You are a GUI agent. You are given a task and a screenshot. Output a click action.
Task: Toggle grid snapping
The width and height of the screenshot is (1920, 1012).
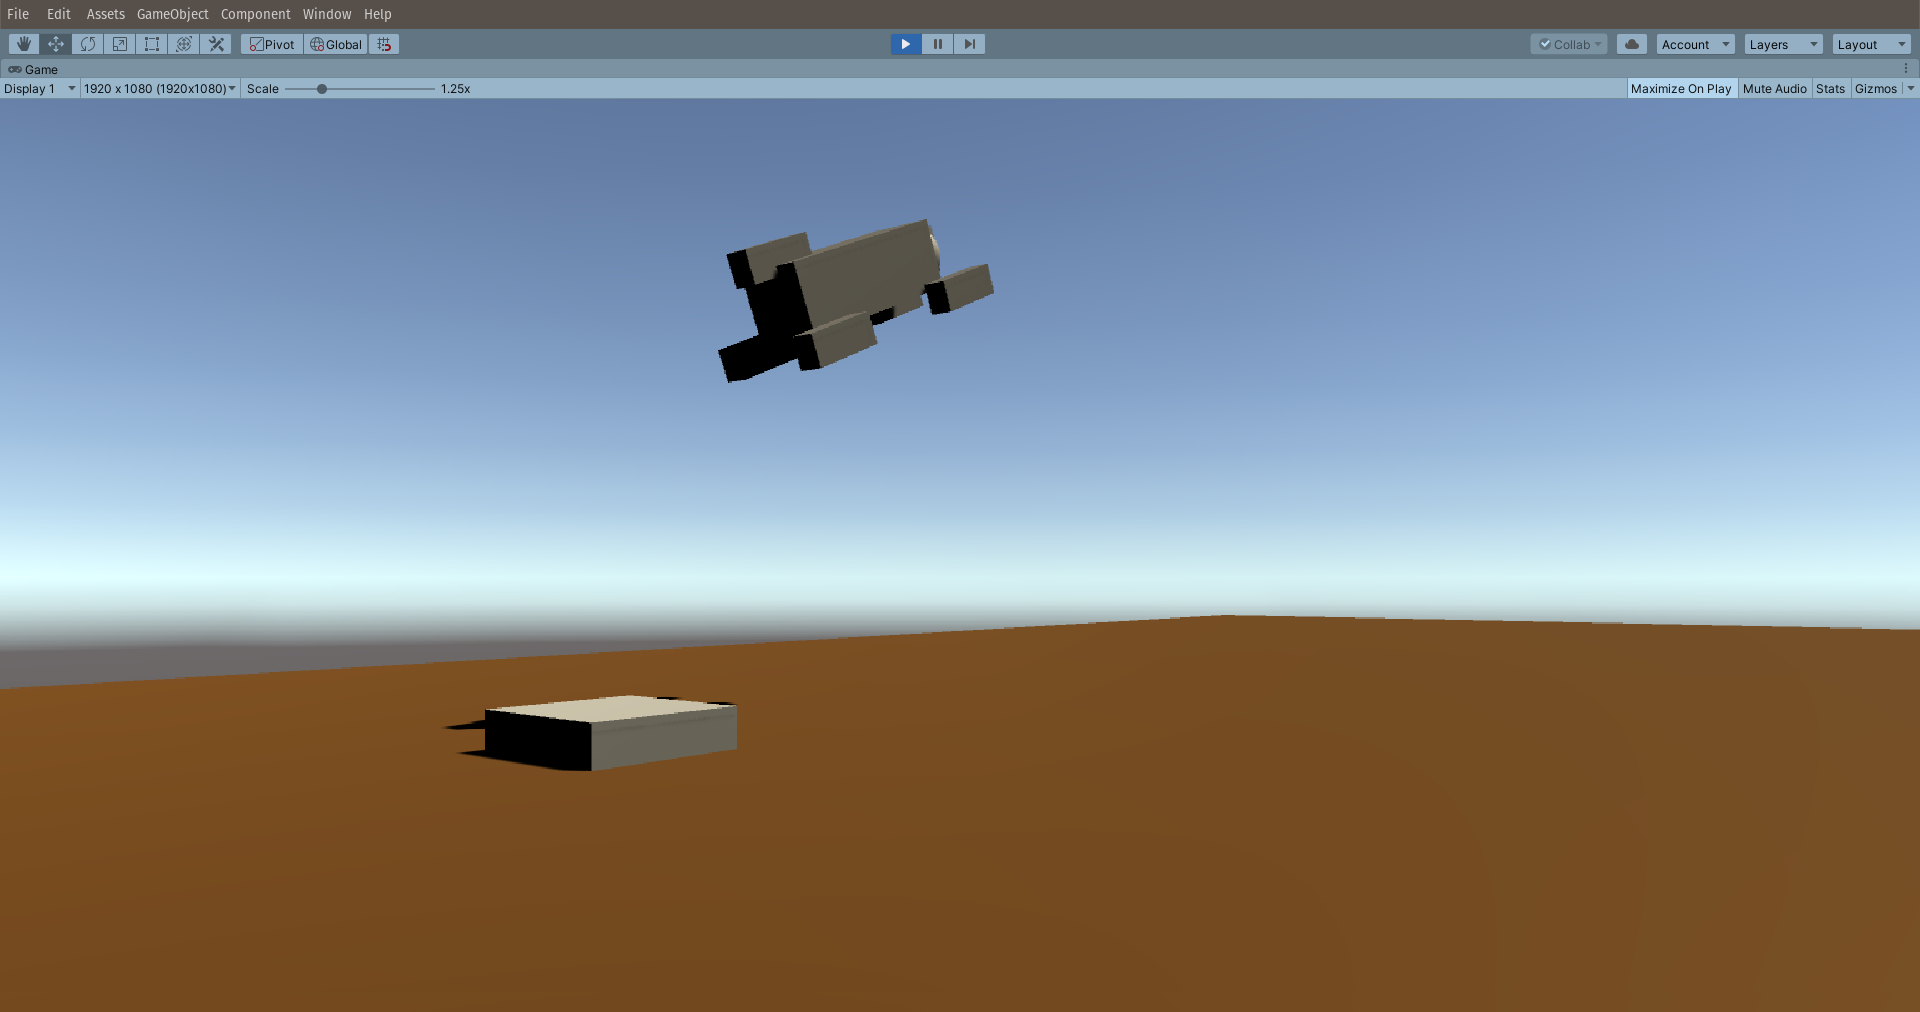pos(383,44)
